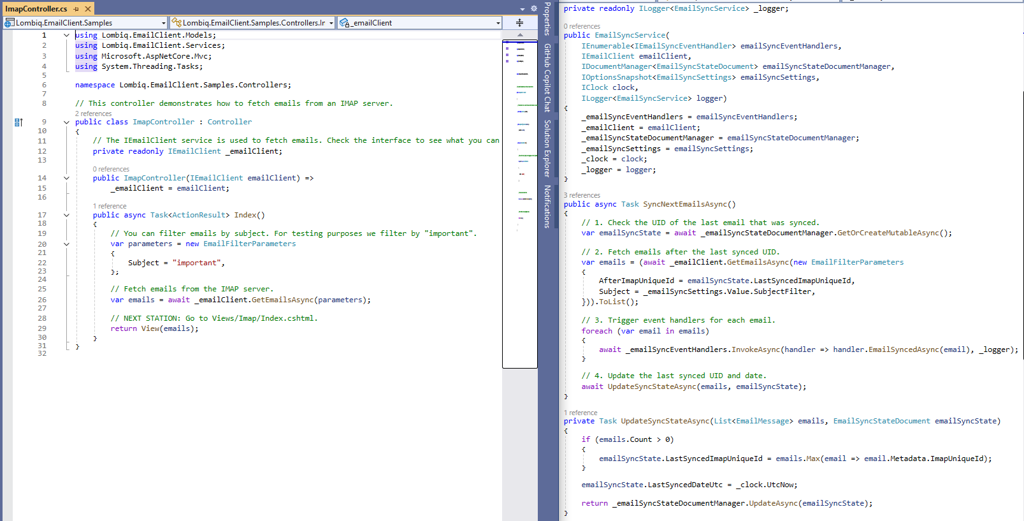Image resolution: width=1024 pixels, height=521 pixels.
Task: Click line number 6 in the gutter
Action: tap(43, 85)
